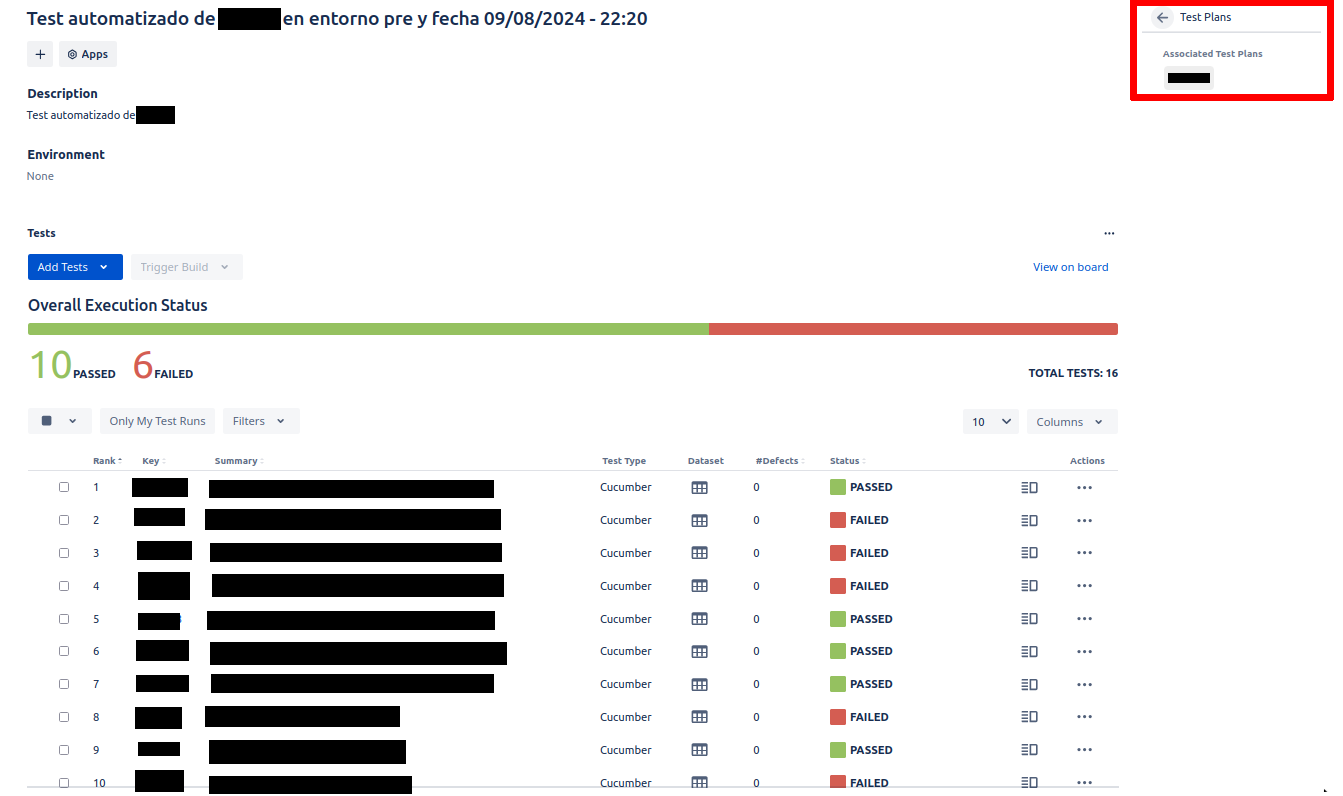Click the plus icon below the title
The height and width of the screenshot is (796, 1343).
[40, 55]
